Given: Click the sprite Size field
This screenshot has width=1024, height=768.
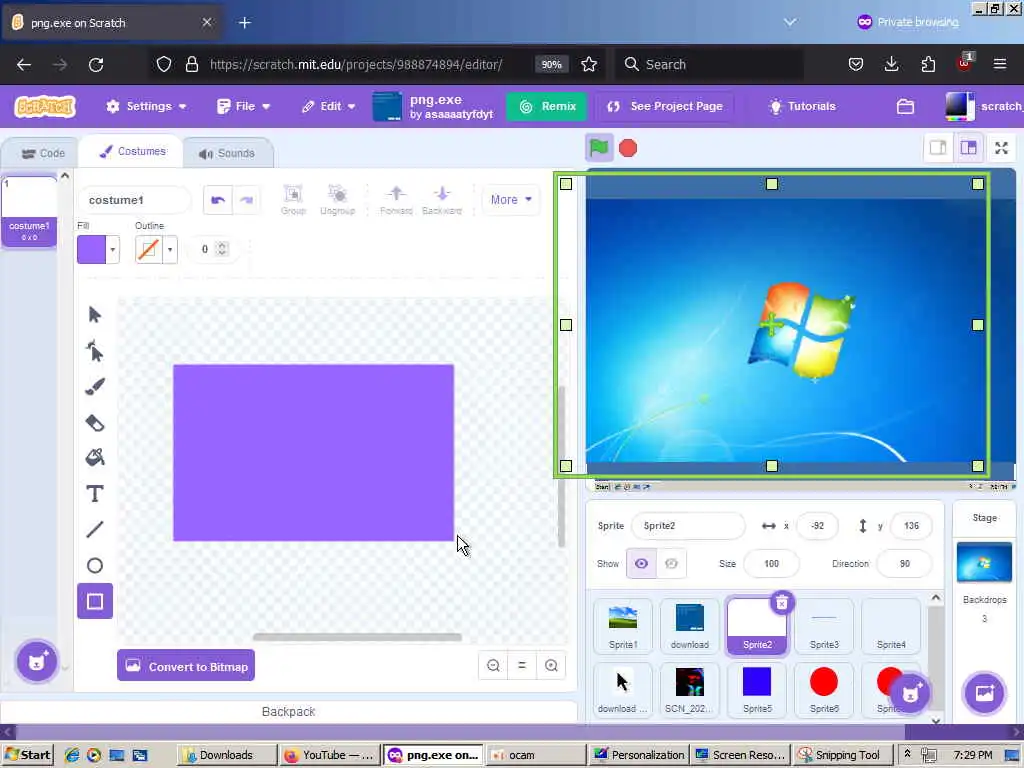Looking at the screenshot, I should tap(771, 564).
